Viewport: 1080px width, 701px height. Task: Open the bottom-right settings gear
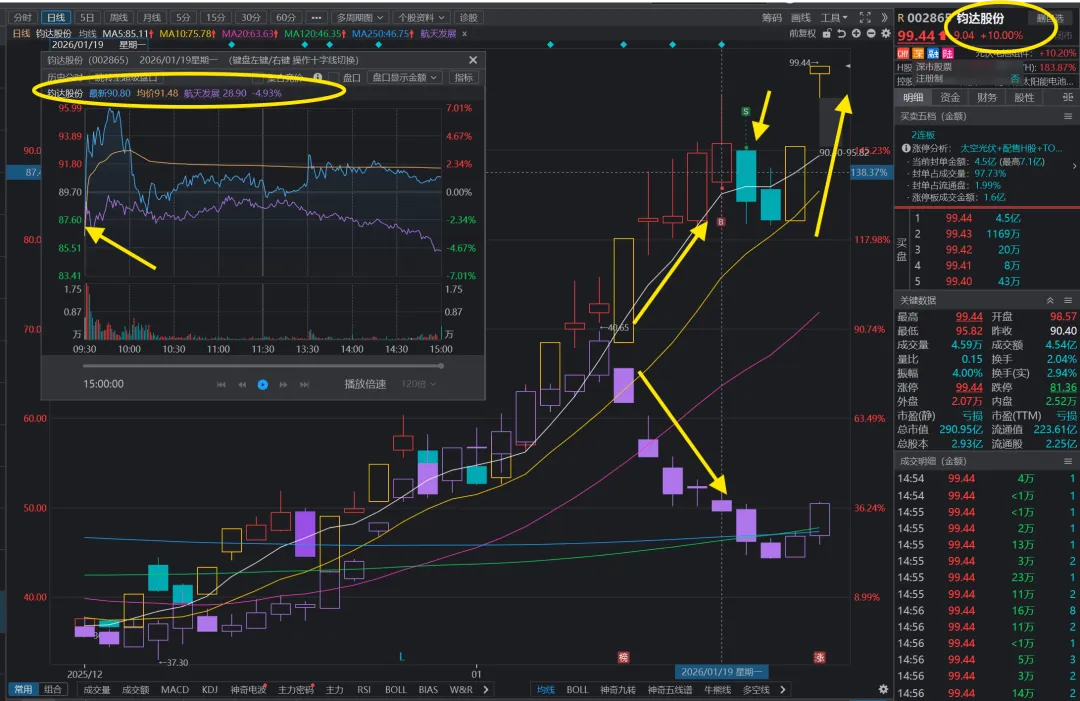click(883, 689)
